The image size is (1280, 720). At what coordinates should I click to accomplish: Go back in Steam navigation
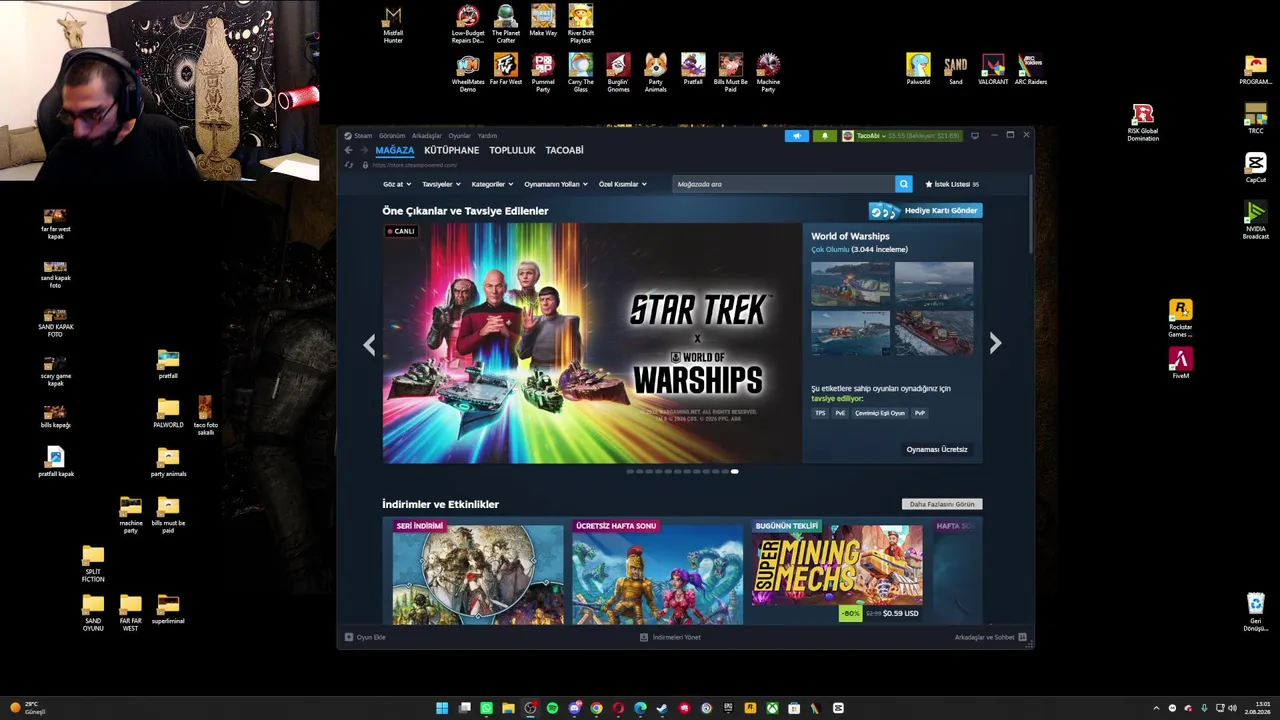click(348, 150)
